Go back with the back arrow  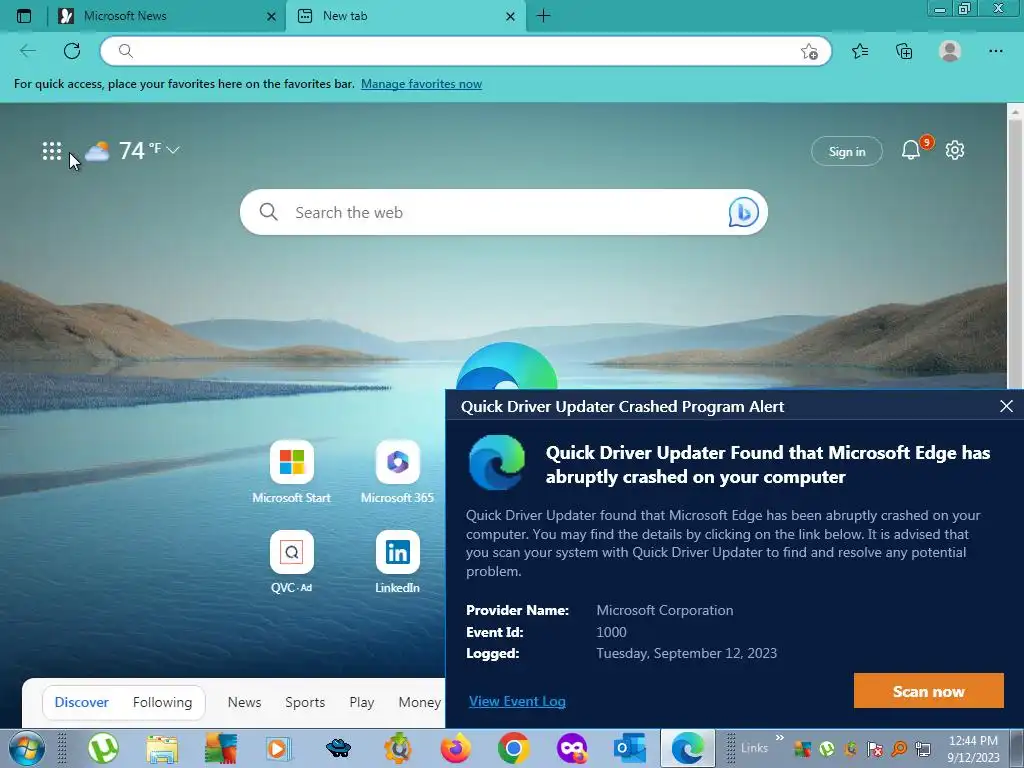coord(28,51)
